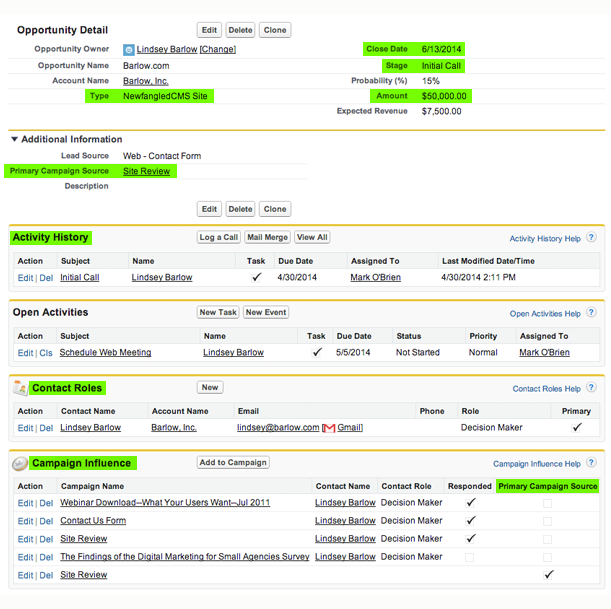This screenshot has height=609, width=611.
Task: Click the Contact Roles help question-mark icon
Action: [591, 388]
